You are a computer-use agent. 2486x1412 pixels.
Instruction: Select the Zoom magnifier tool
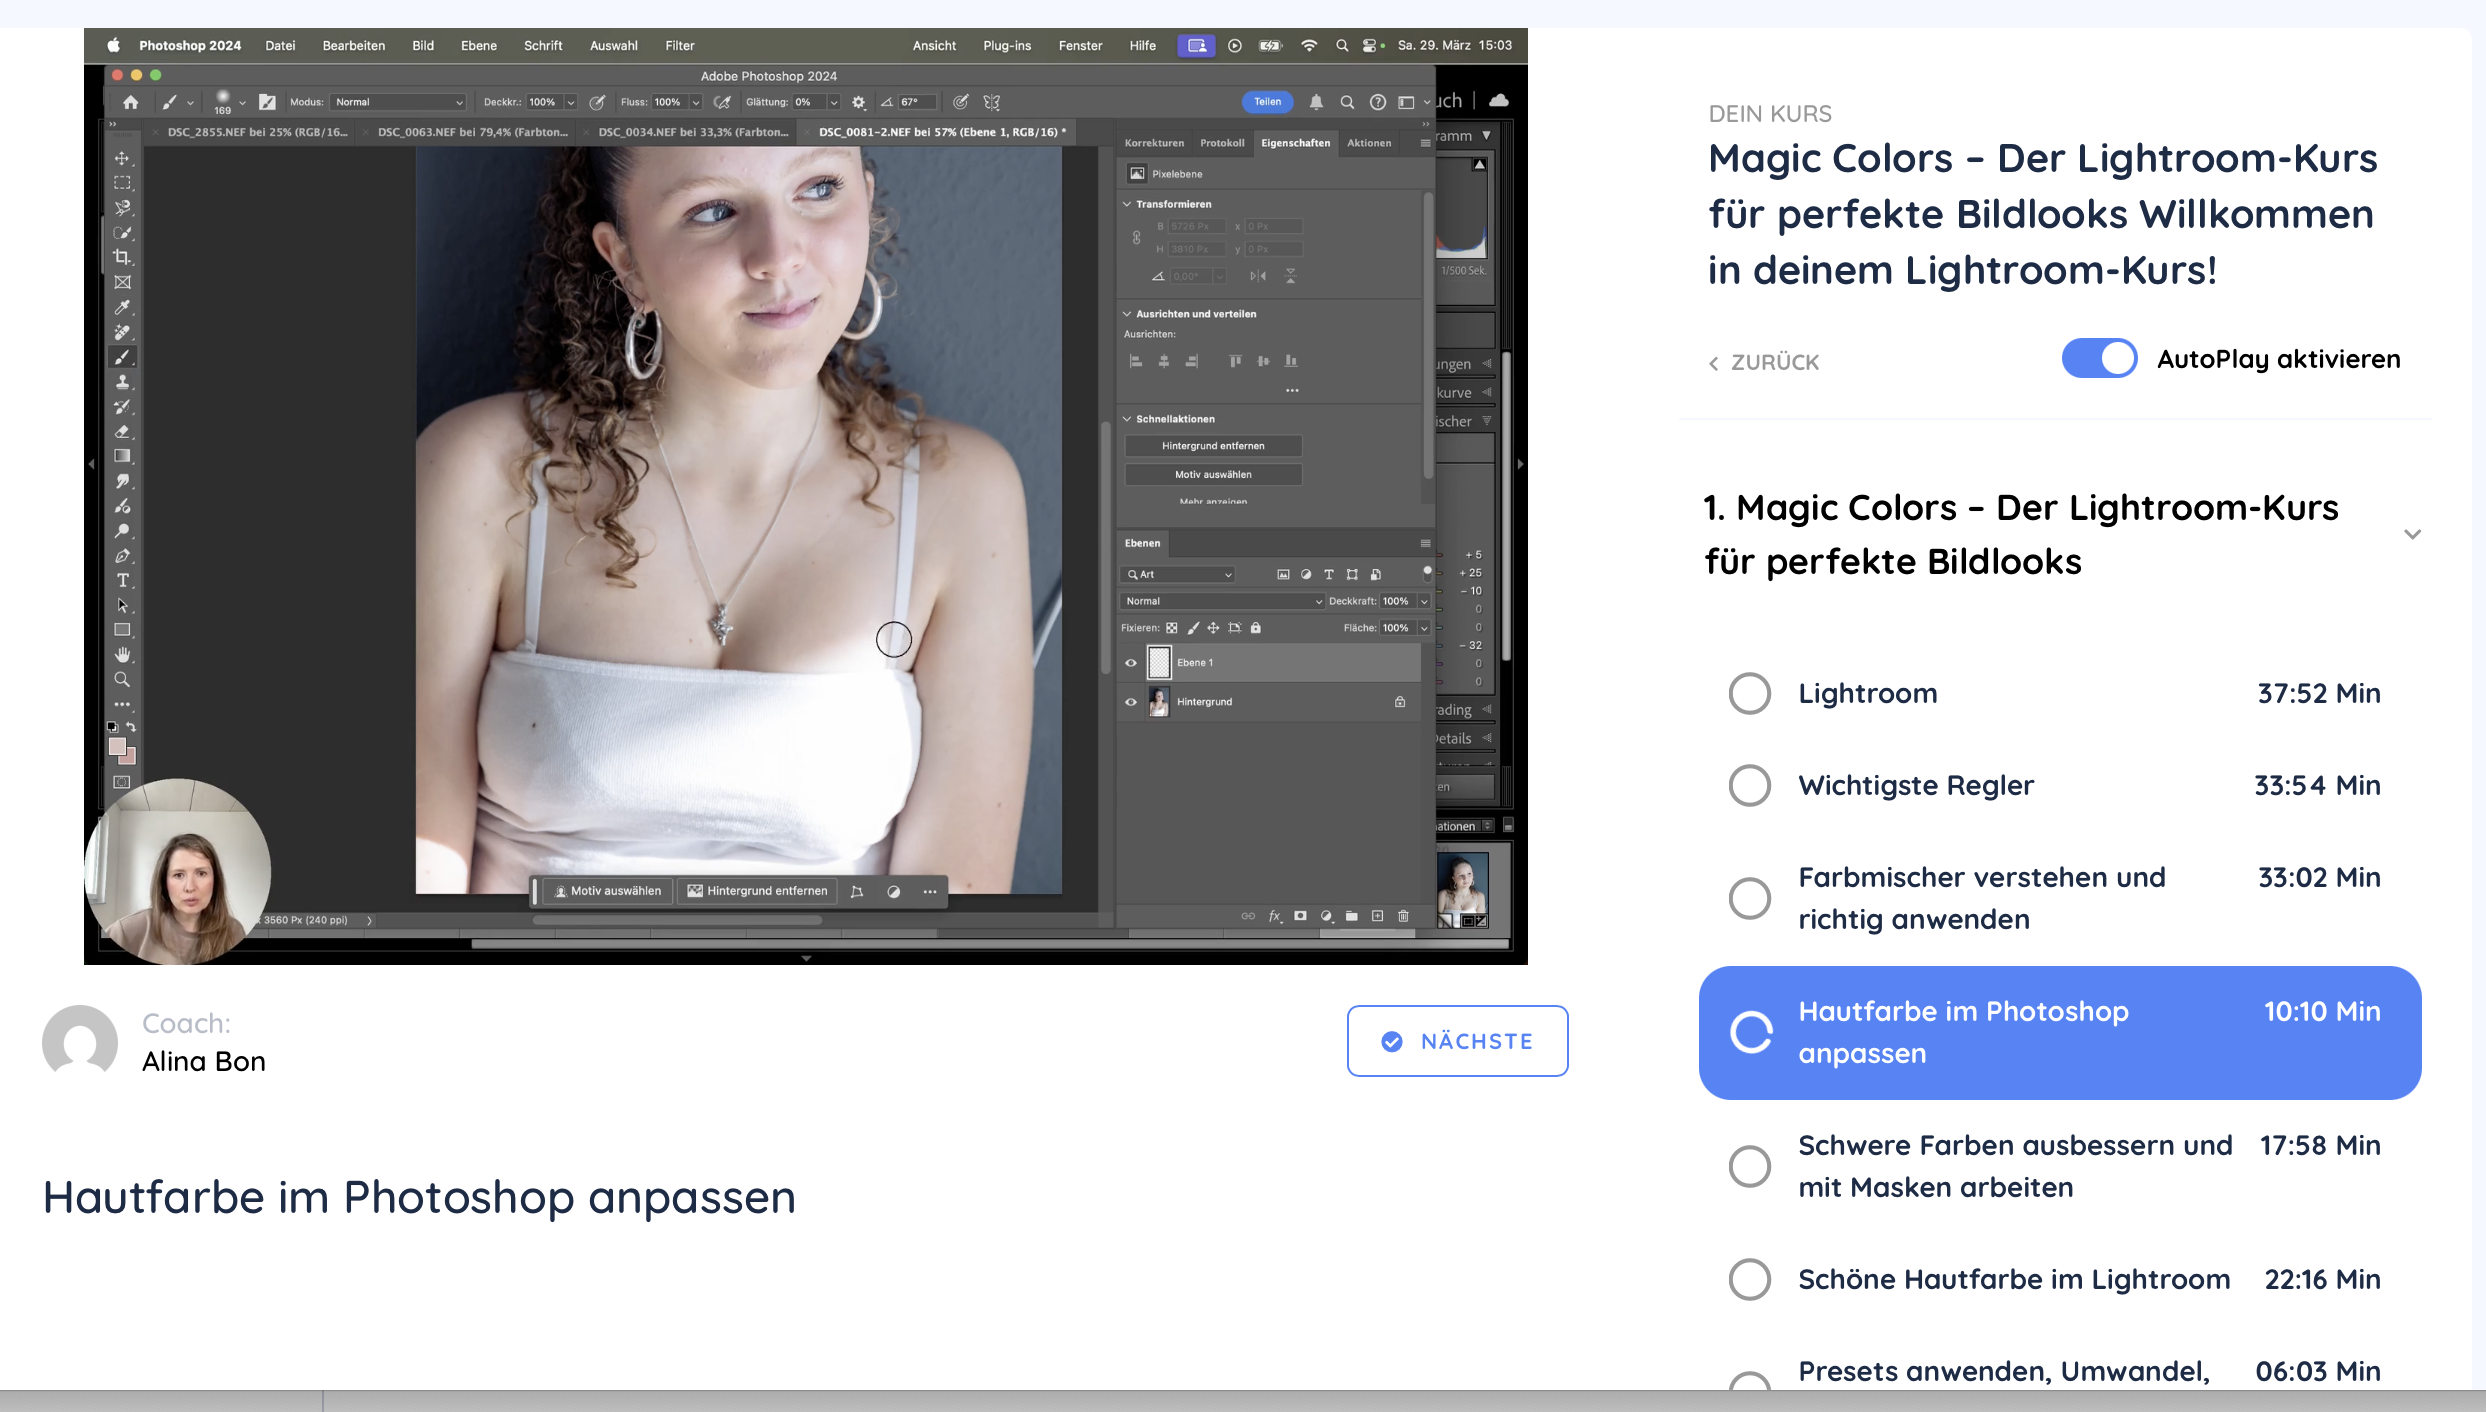pos(122,680)
